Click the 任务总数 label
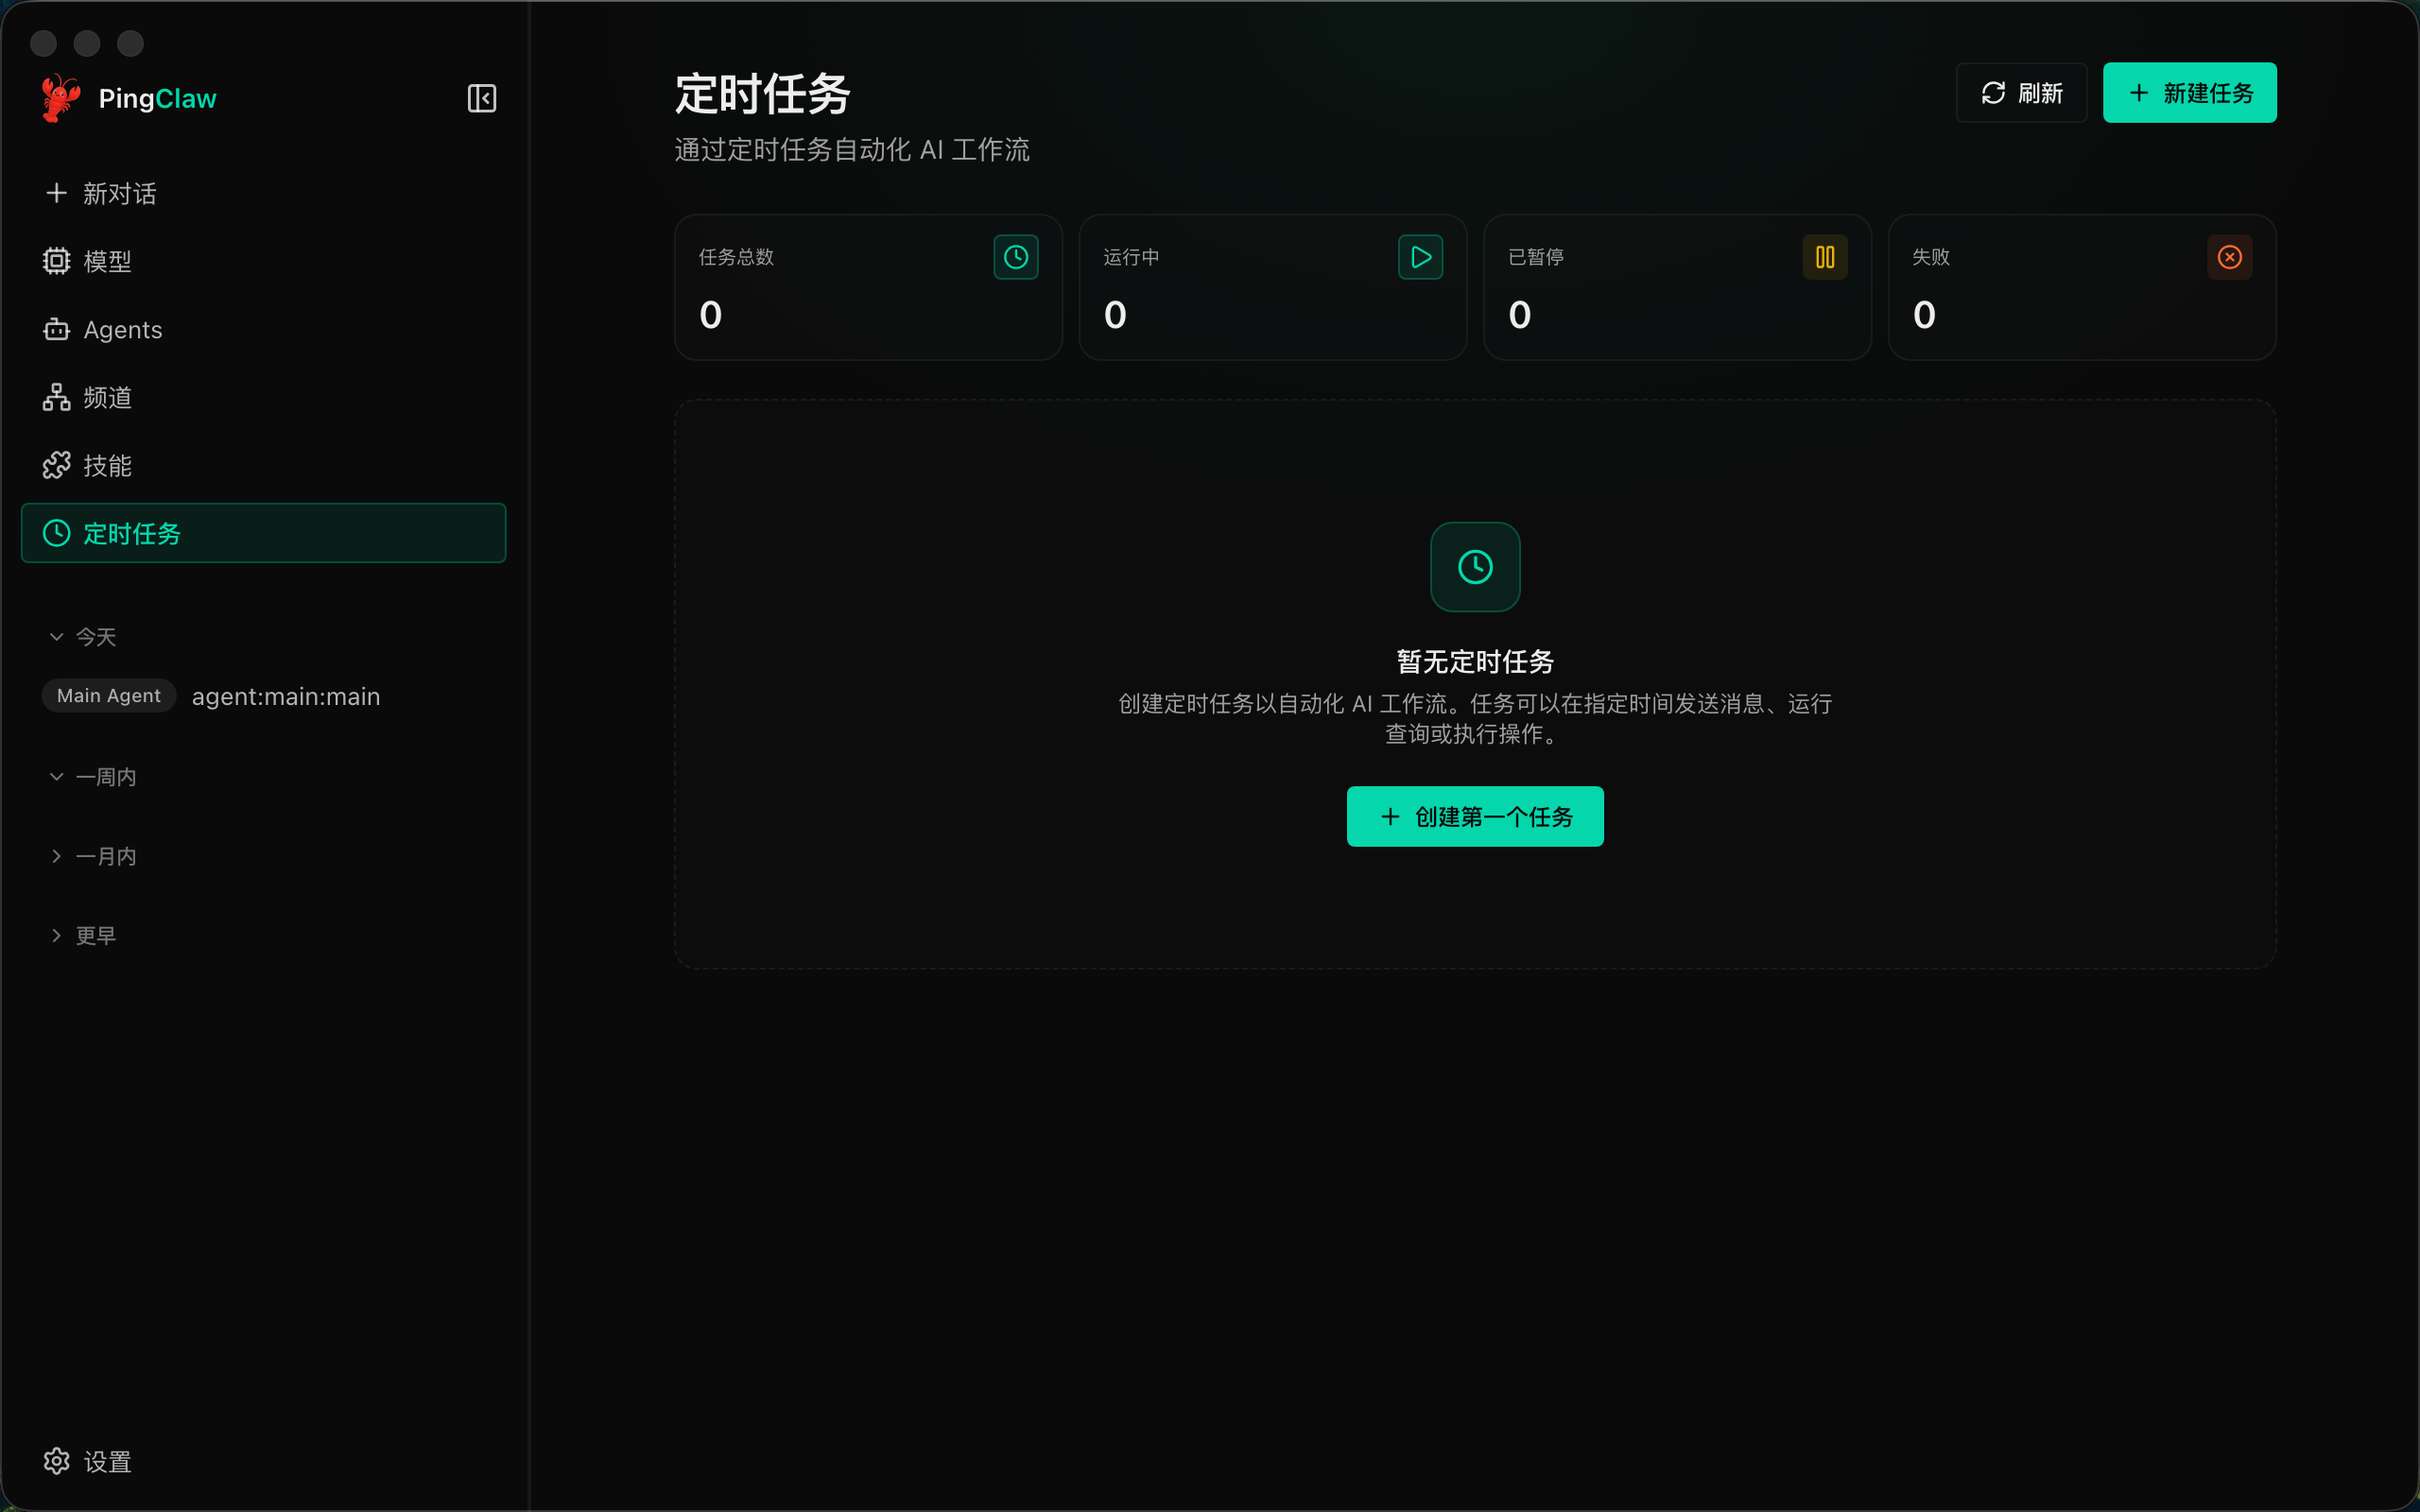2420x1512 pixels. [737, 257]
